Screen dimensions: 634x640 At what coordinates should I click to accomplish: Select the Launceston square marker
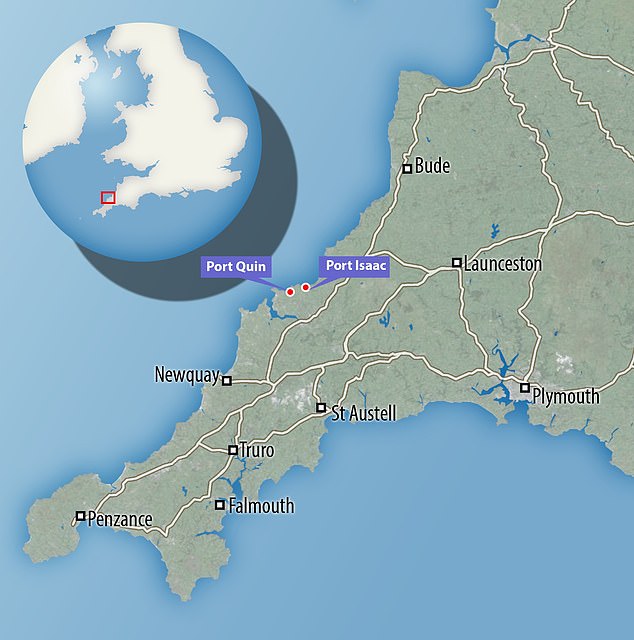[x=456, y=262]
